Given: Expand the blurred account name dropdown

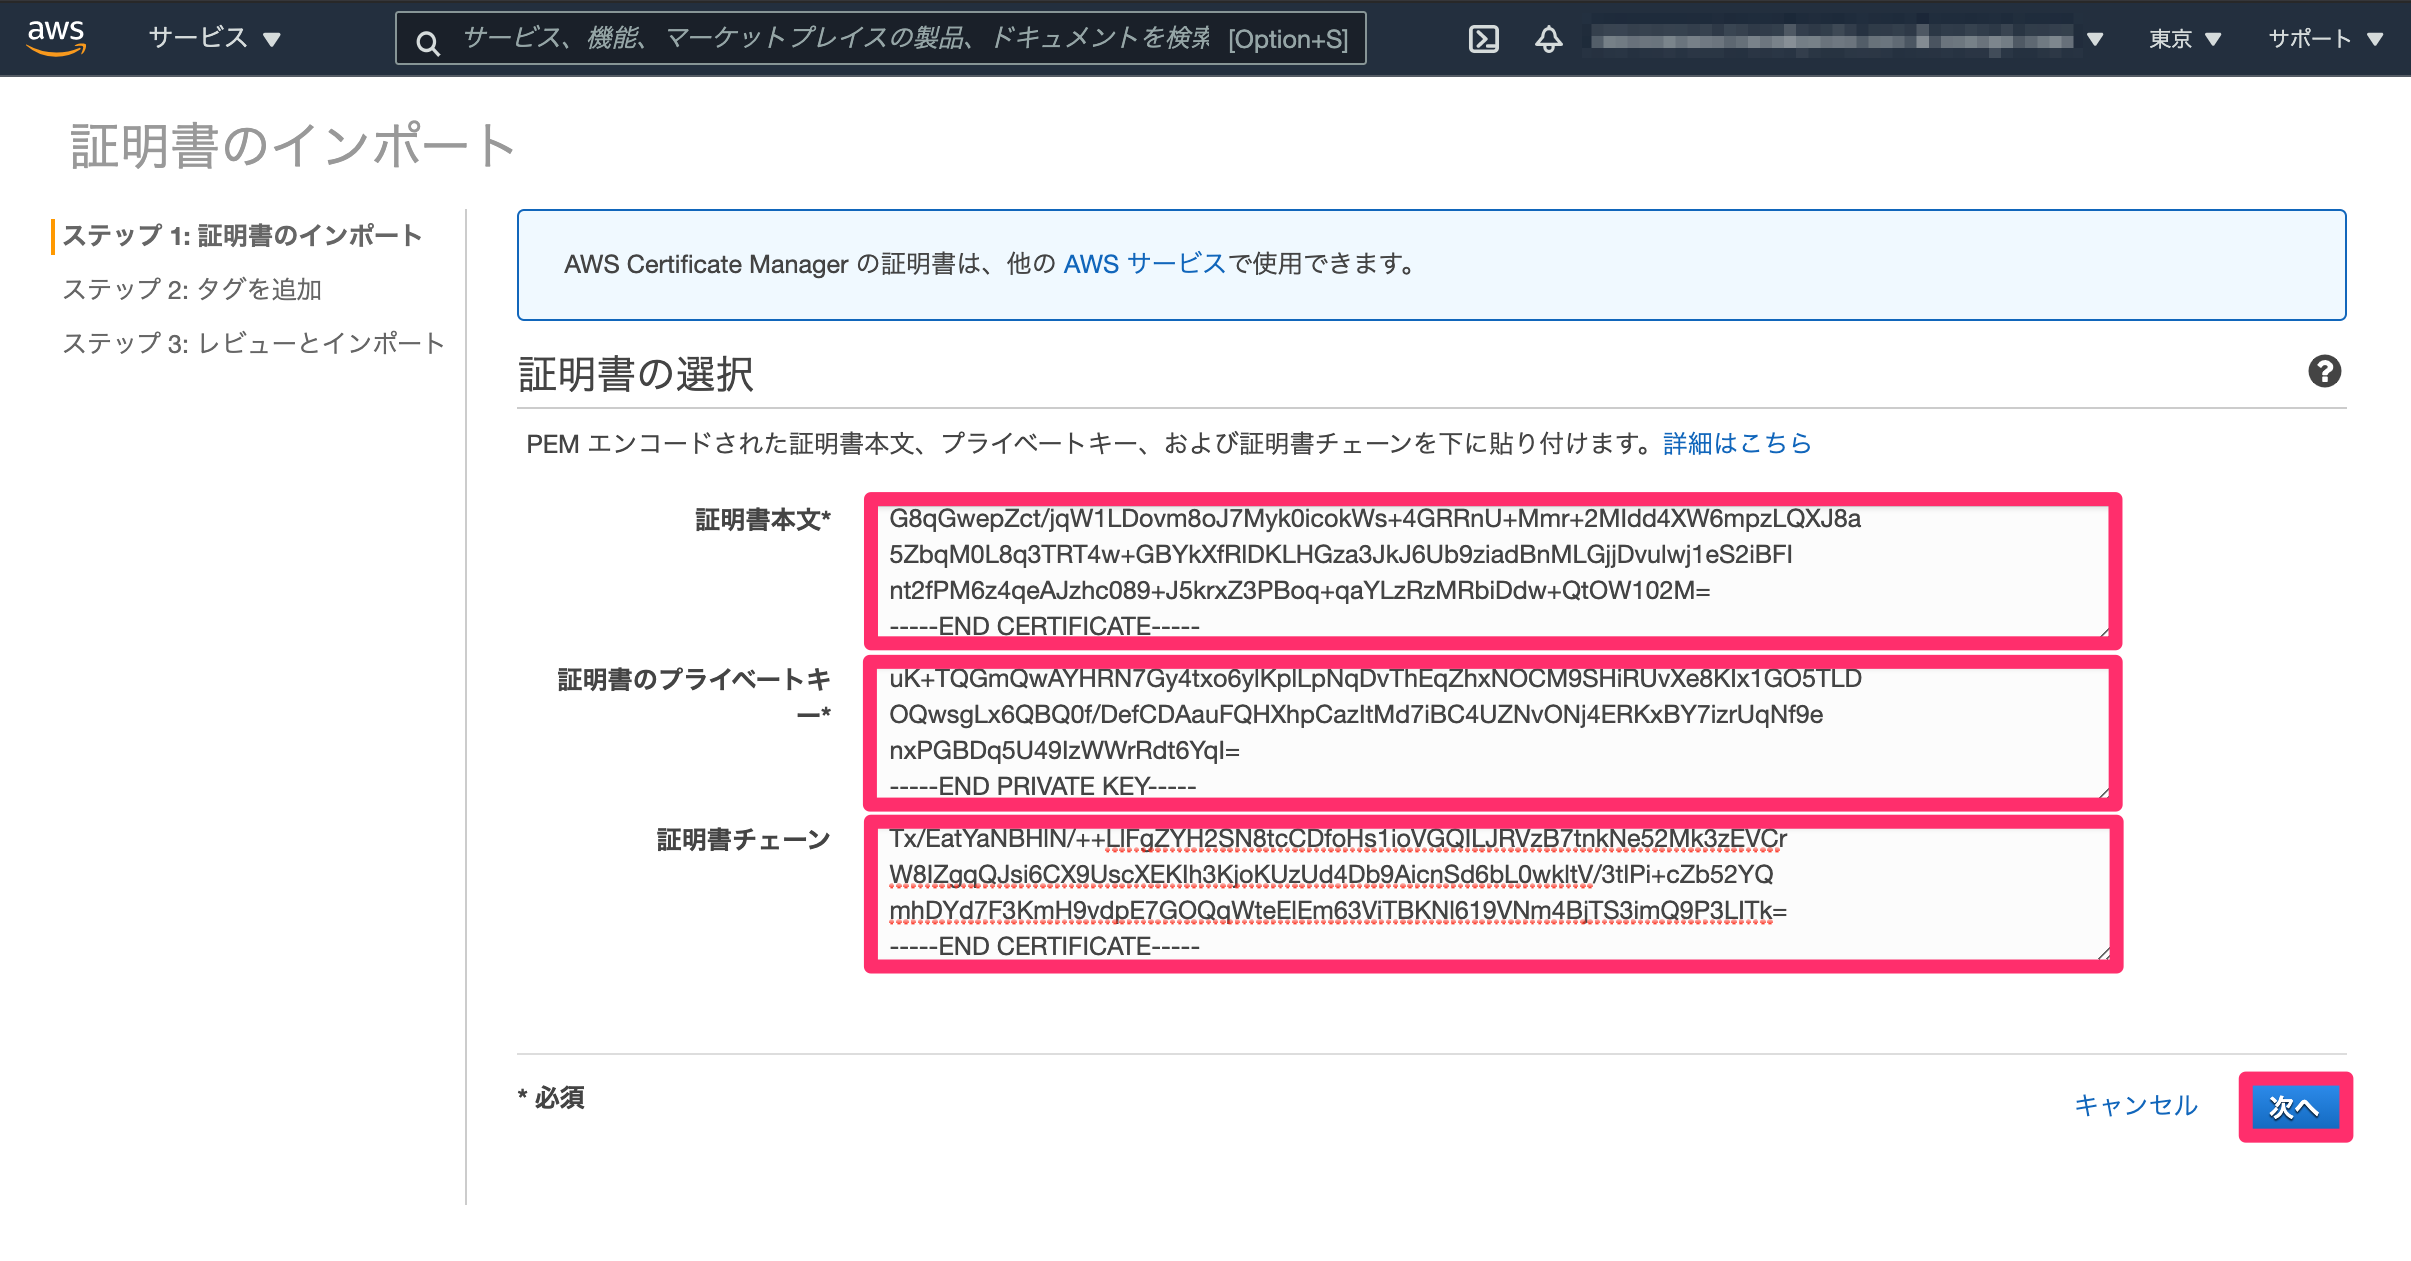Looking at the screenshot, I should coord(1848,39).
